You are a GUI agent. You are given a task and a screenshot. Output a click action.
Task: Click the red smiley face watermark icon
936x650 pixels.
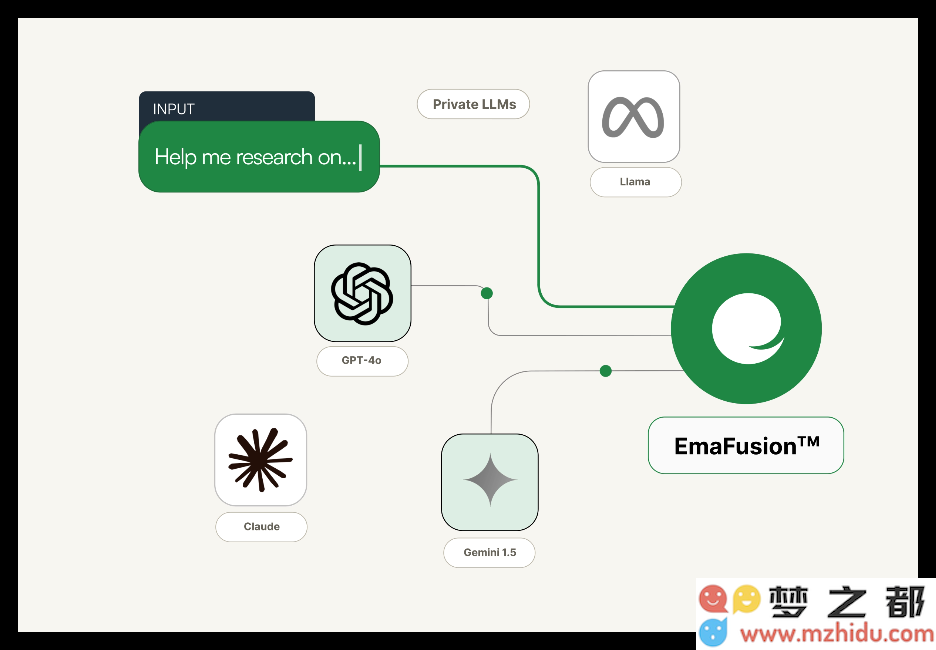(713, 599)
